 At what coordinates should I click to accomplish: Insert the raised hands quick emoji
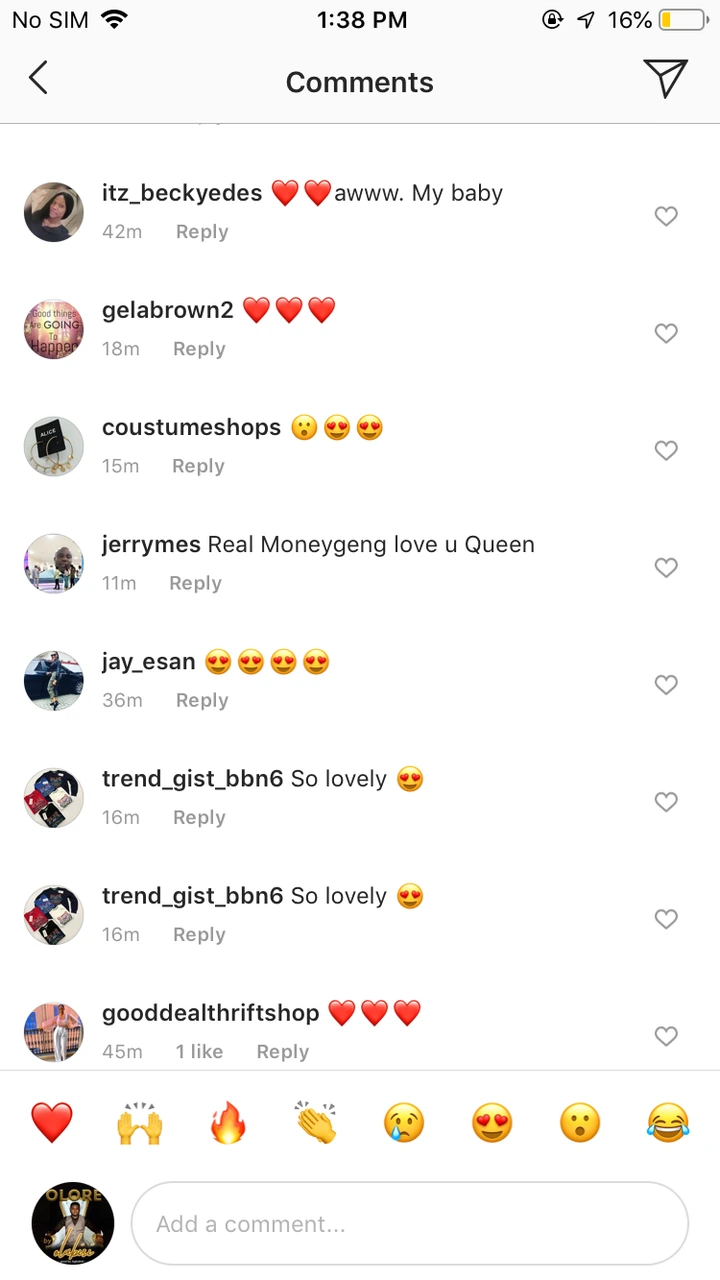pos(140,1123)
